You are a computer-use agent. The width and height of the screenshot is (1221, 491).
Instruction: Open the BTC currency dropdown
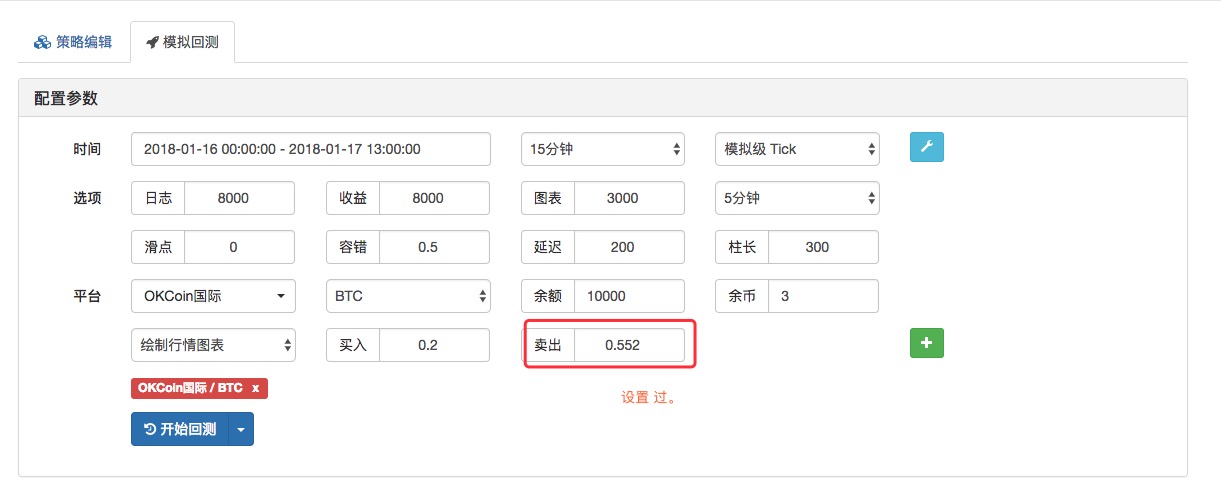point(408,296)
